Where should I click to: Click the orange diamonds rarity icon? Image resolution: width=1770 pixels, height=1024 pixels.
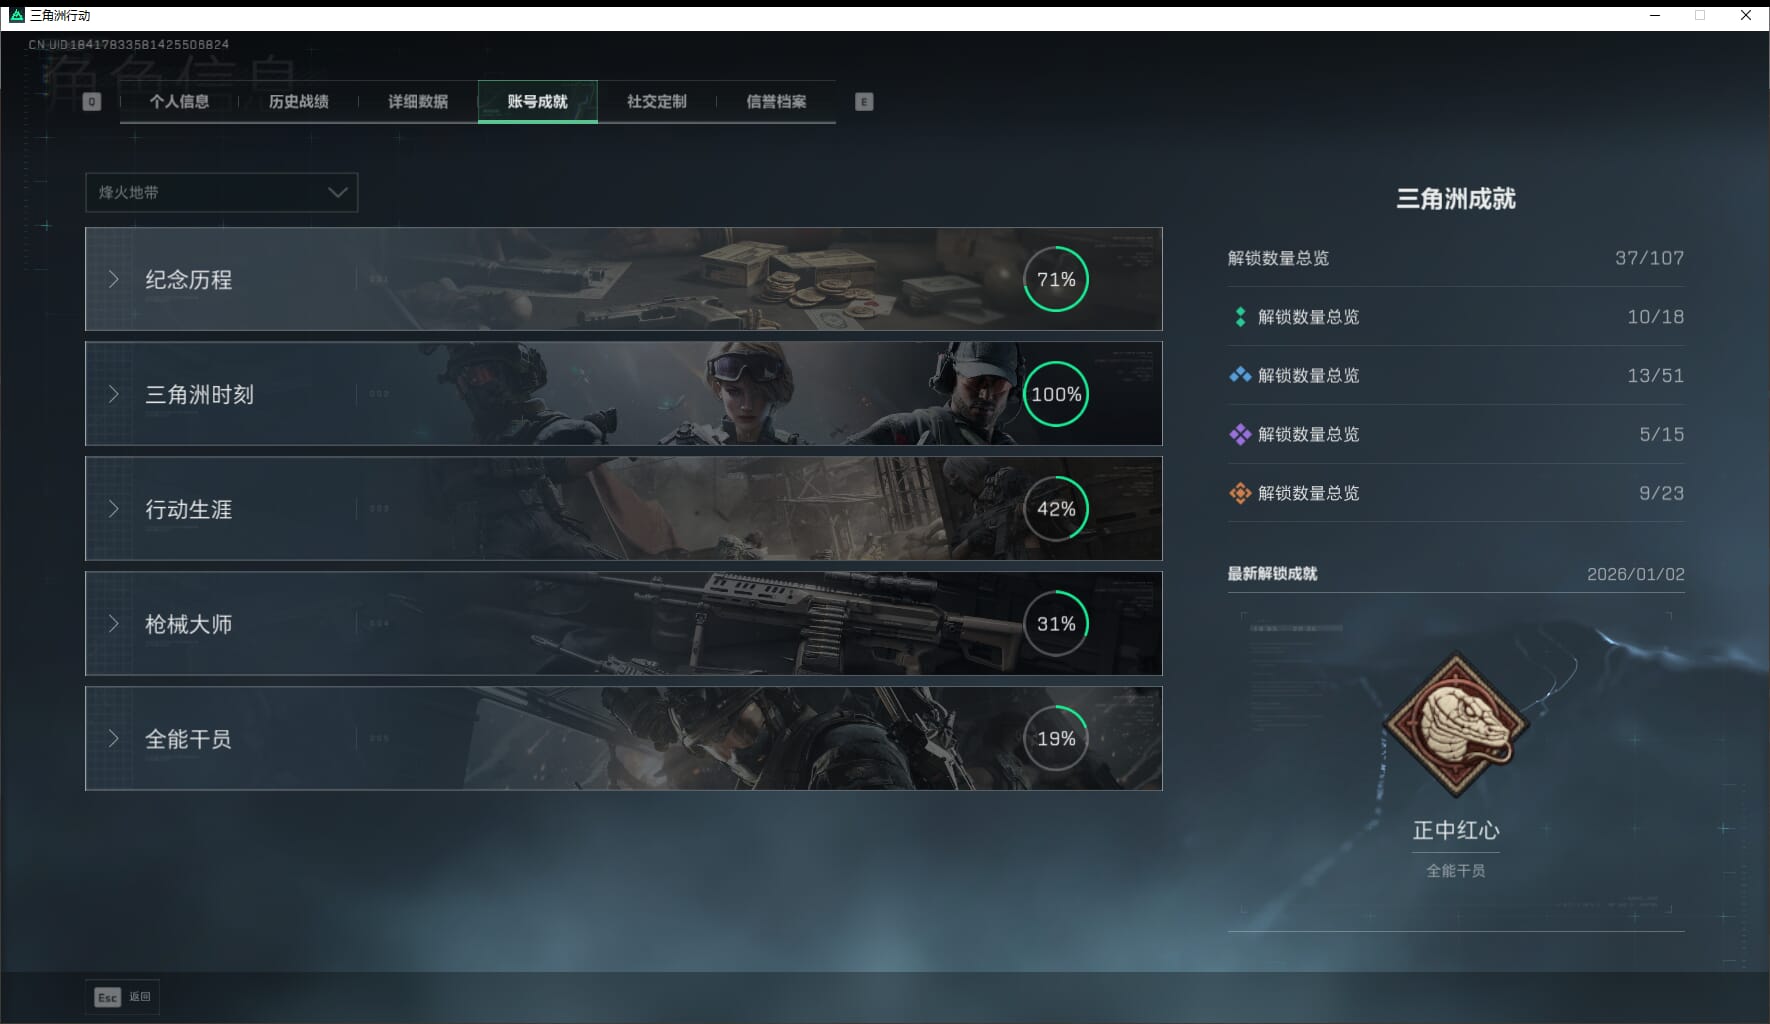[x=1240, y=493]
